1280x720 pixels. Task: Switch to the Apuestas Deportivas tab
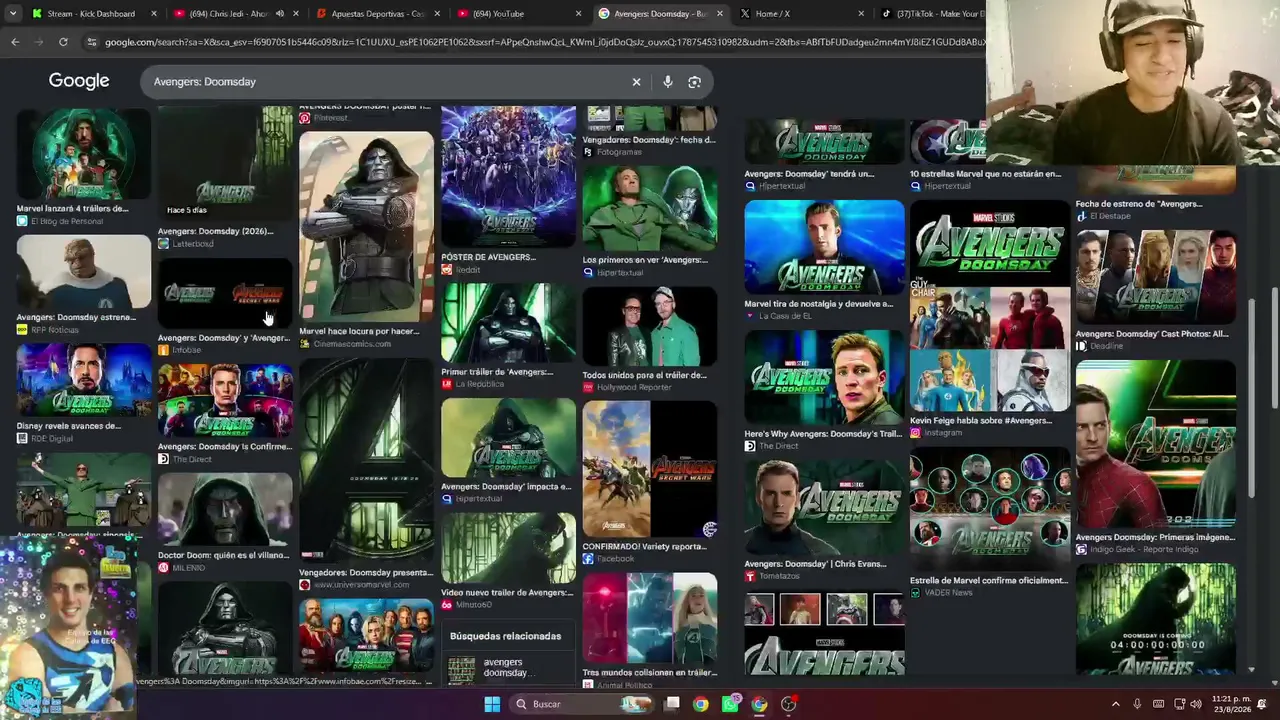pyautogui.click(x=378, y=14)
